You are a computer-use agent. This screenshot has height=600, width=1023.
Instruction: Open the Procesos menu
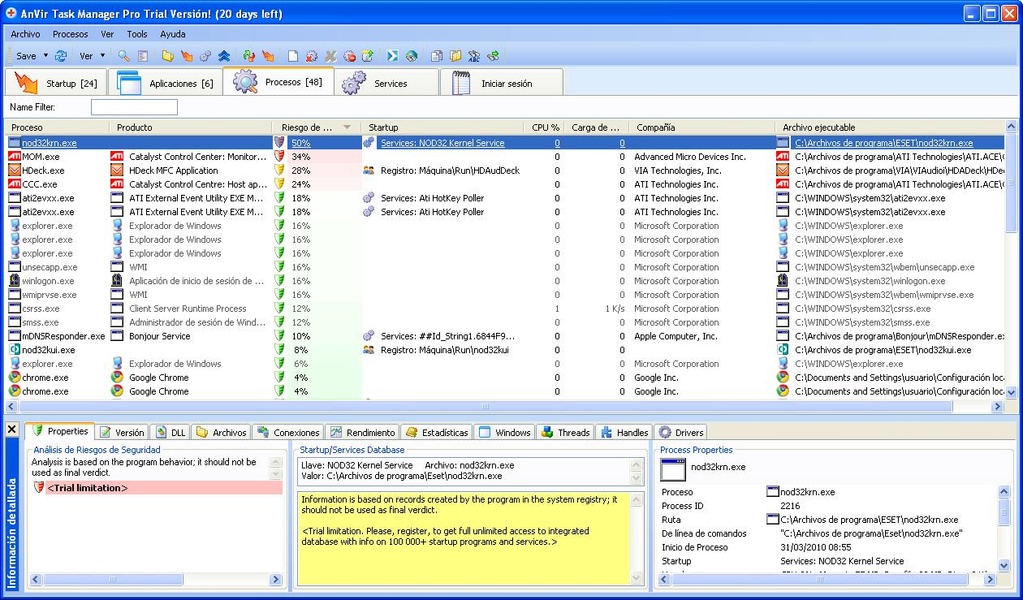70,34
